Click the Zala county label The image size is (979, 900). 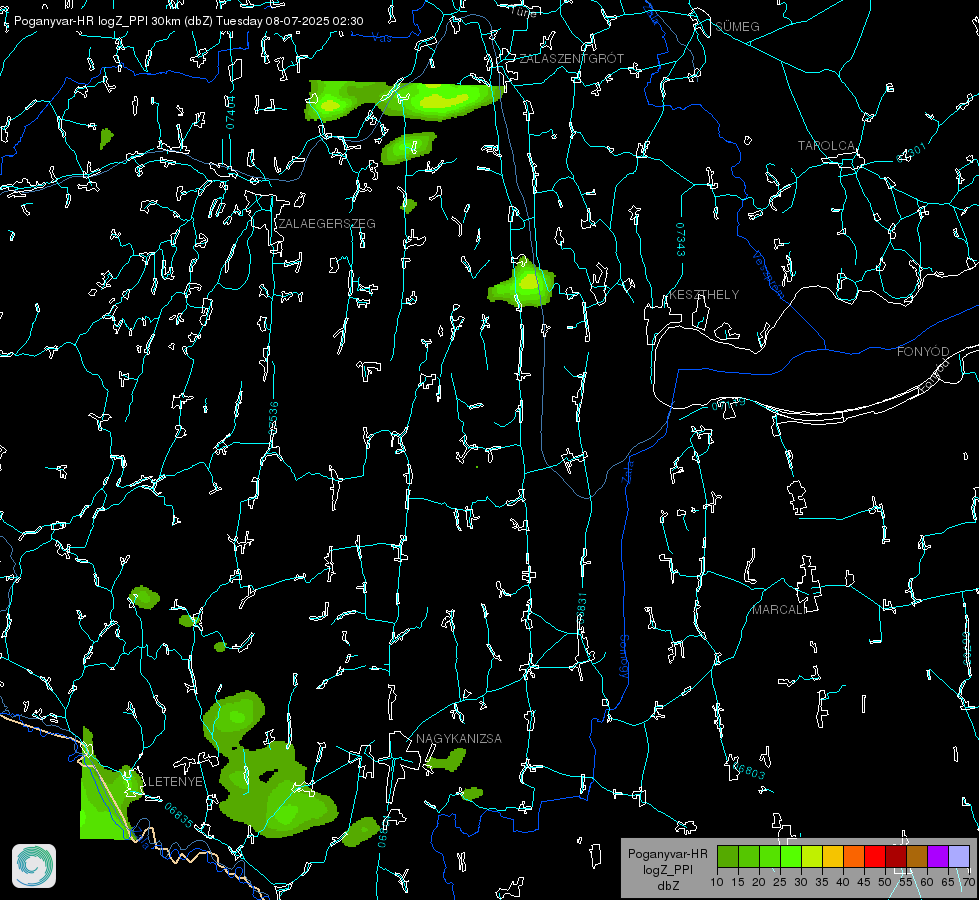627,470
